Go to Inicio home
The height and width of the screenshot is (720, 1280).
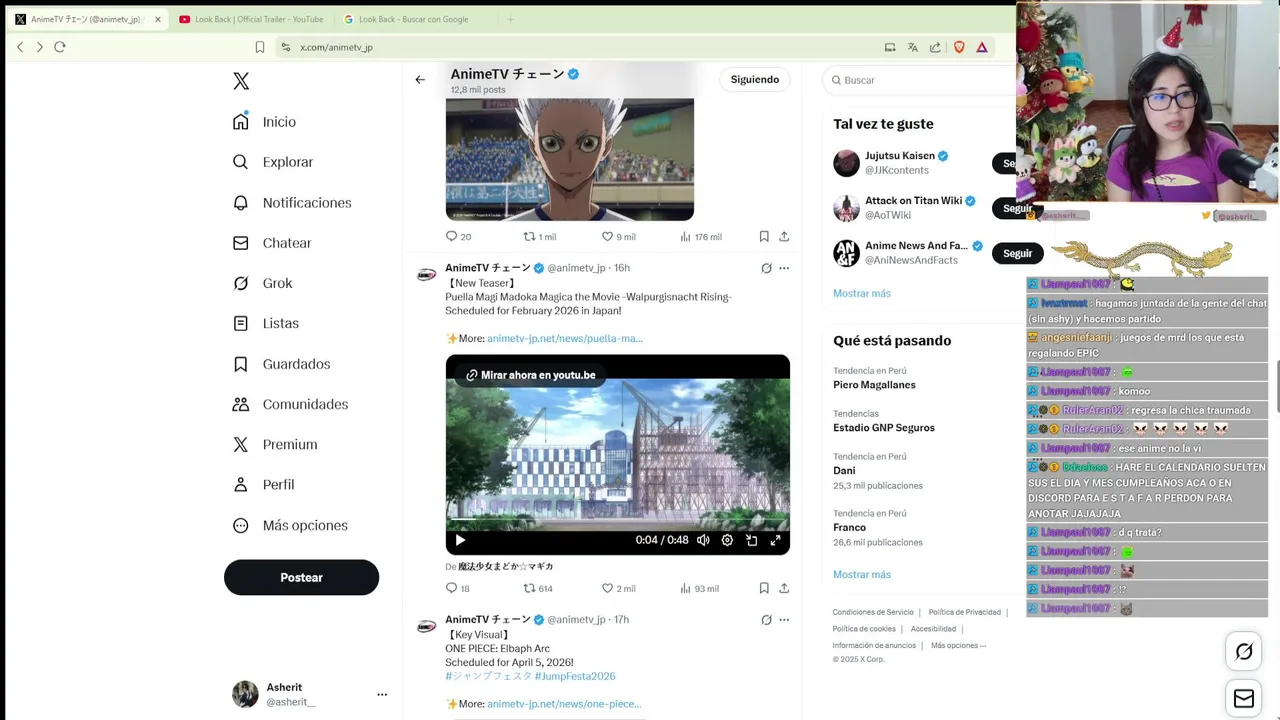pos(265,122)
